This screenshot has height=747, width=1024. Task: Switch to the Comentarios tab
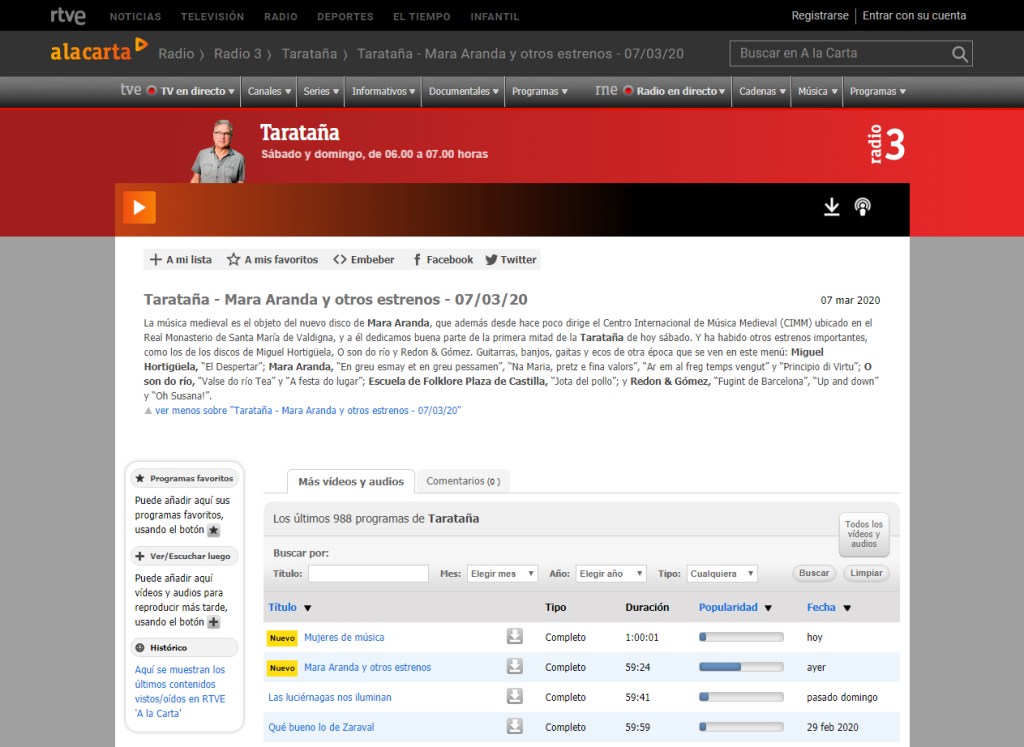[x=462, y=481]
